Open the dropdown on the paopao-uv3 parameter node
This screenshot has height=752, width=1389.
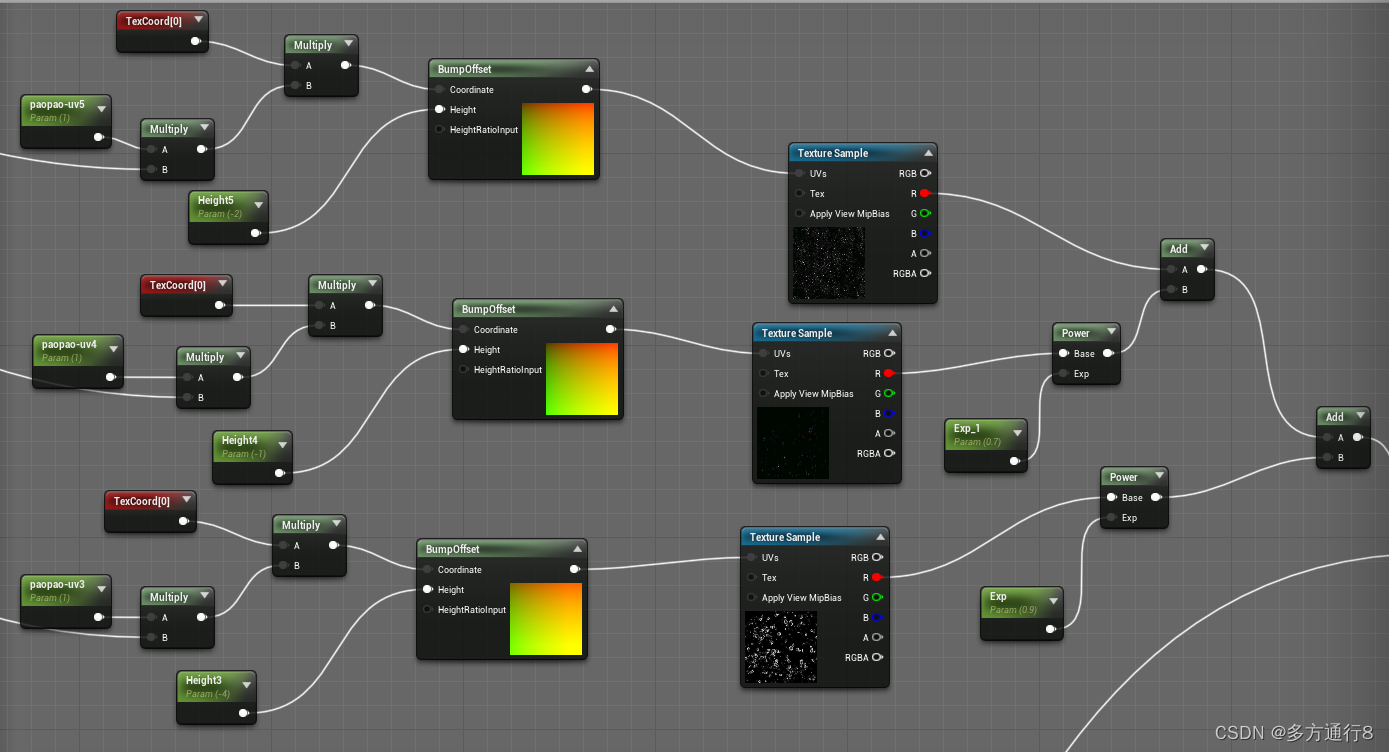(100, 591)
